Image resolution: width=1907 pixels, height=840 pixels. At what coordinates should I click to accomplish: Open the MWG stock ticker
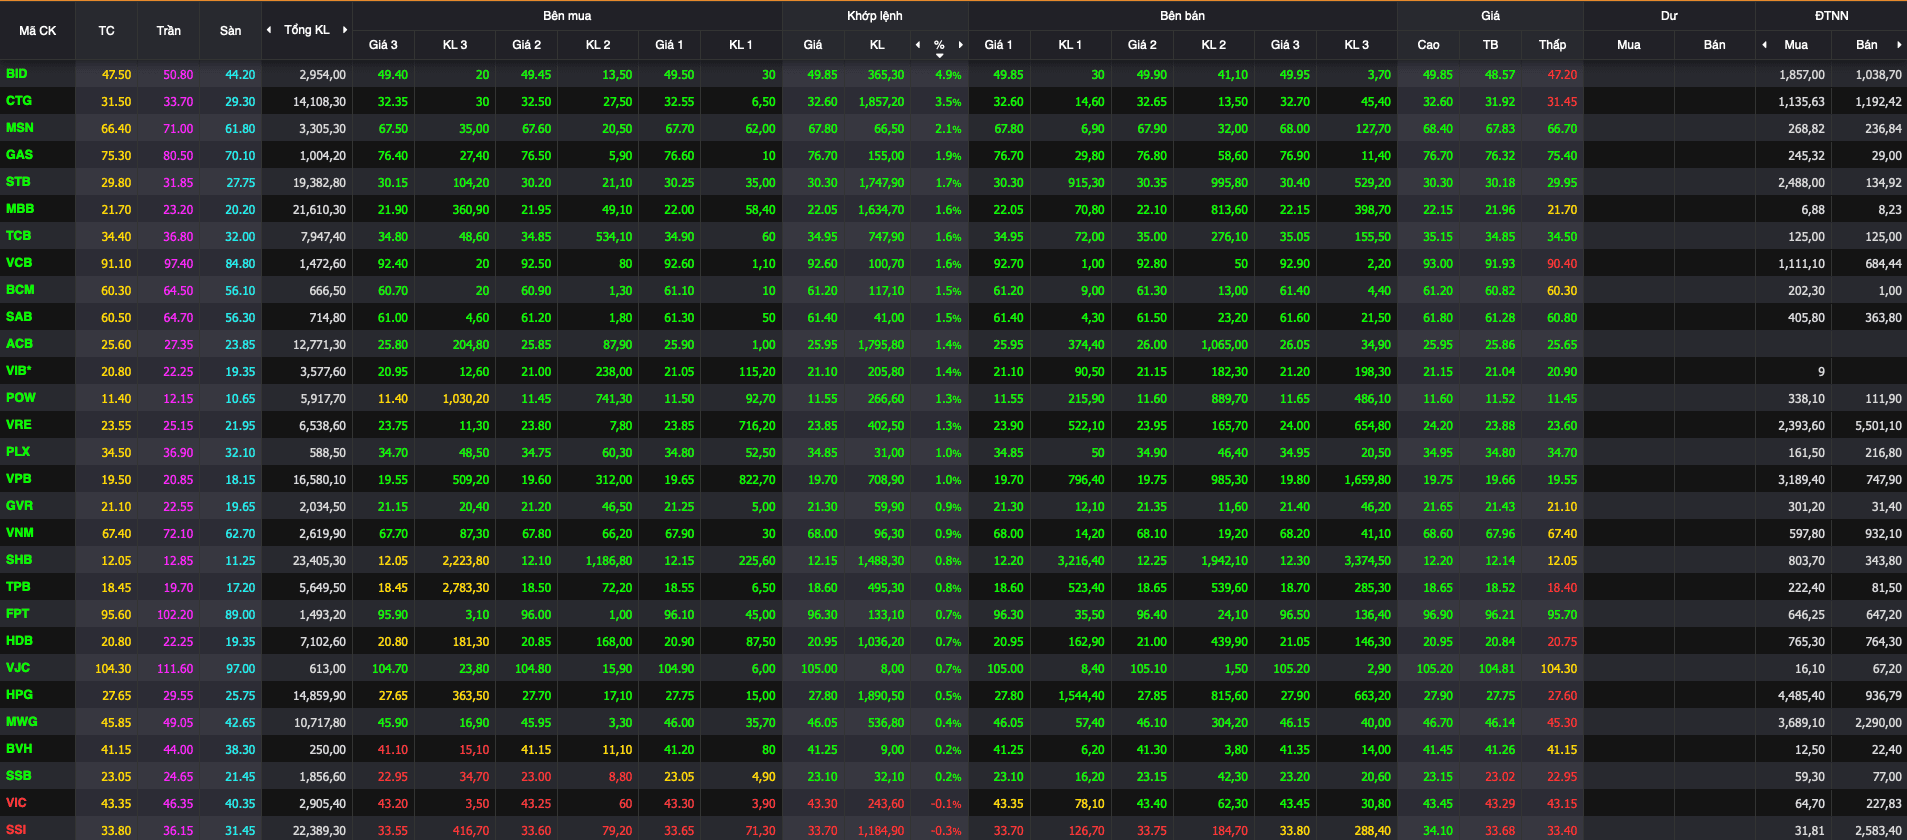(22, 722)
